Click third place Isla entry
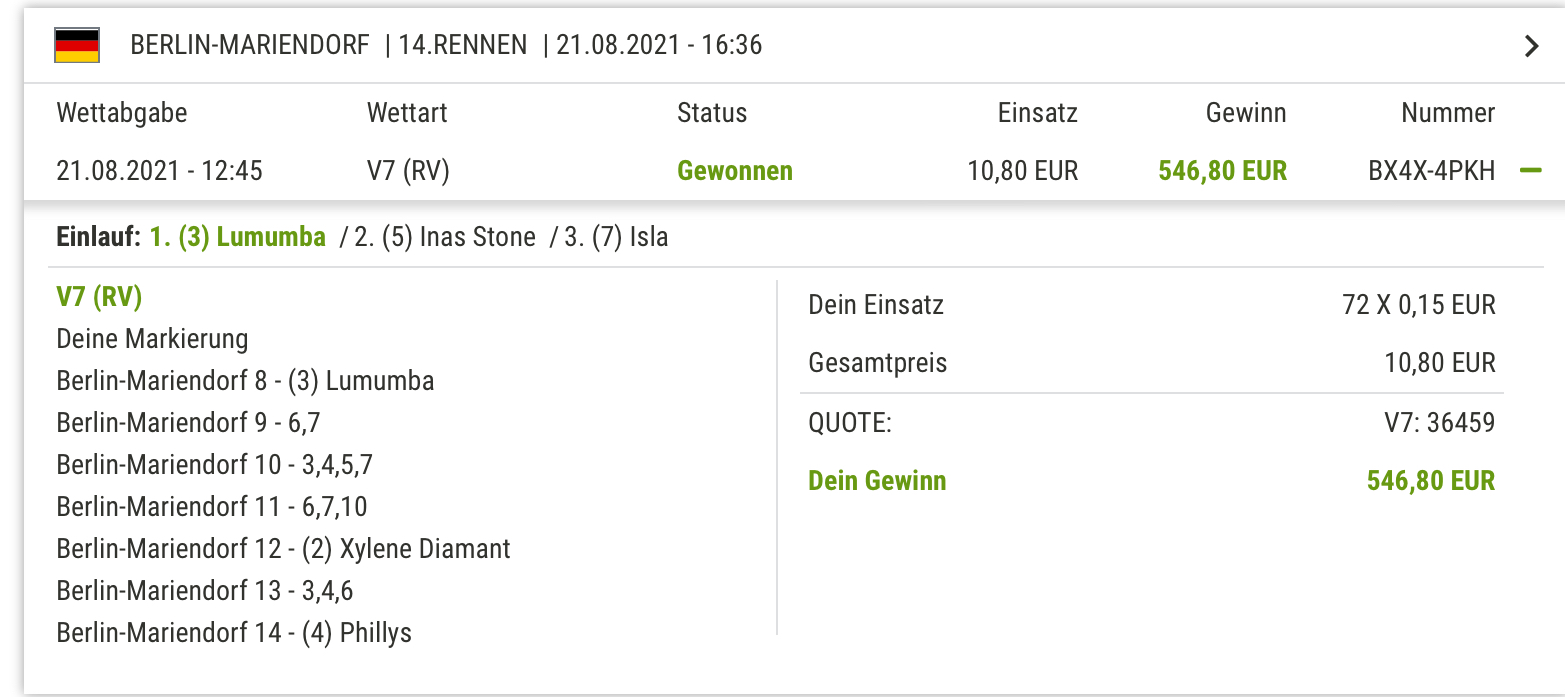Viewport: 1565px width, 697px height. 617,238
